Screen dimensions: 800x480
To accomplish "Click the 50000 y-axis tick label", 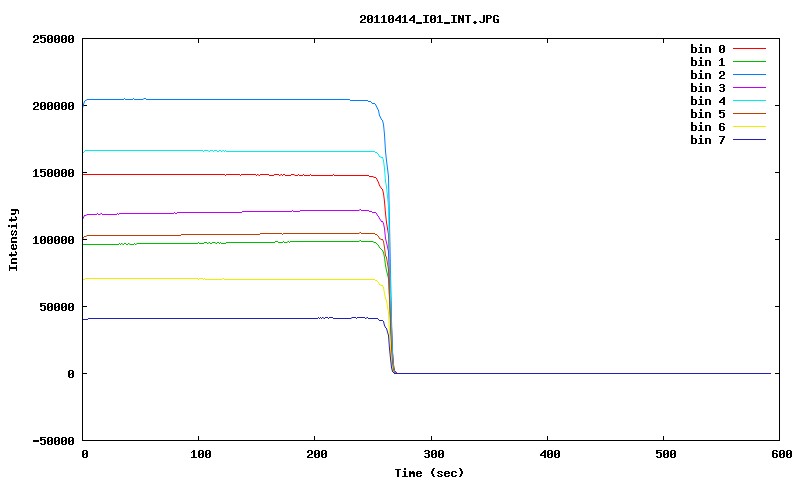I will click(57, 307).
